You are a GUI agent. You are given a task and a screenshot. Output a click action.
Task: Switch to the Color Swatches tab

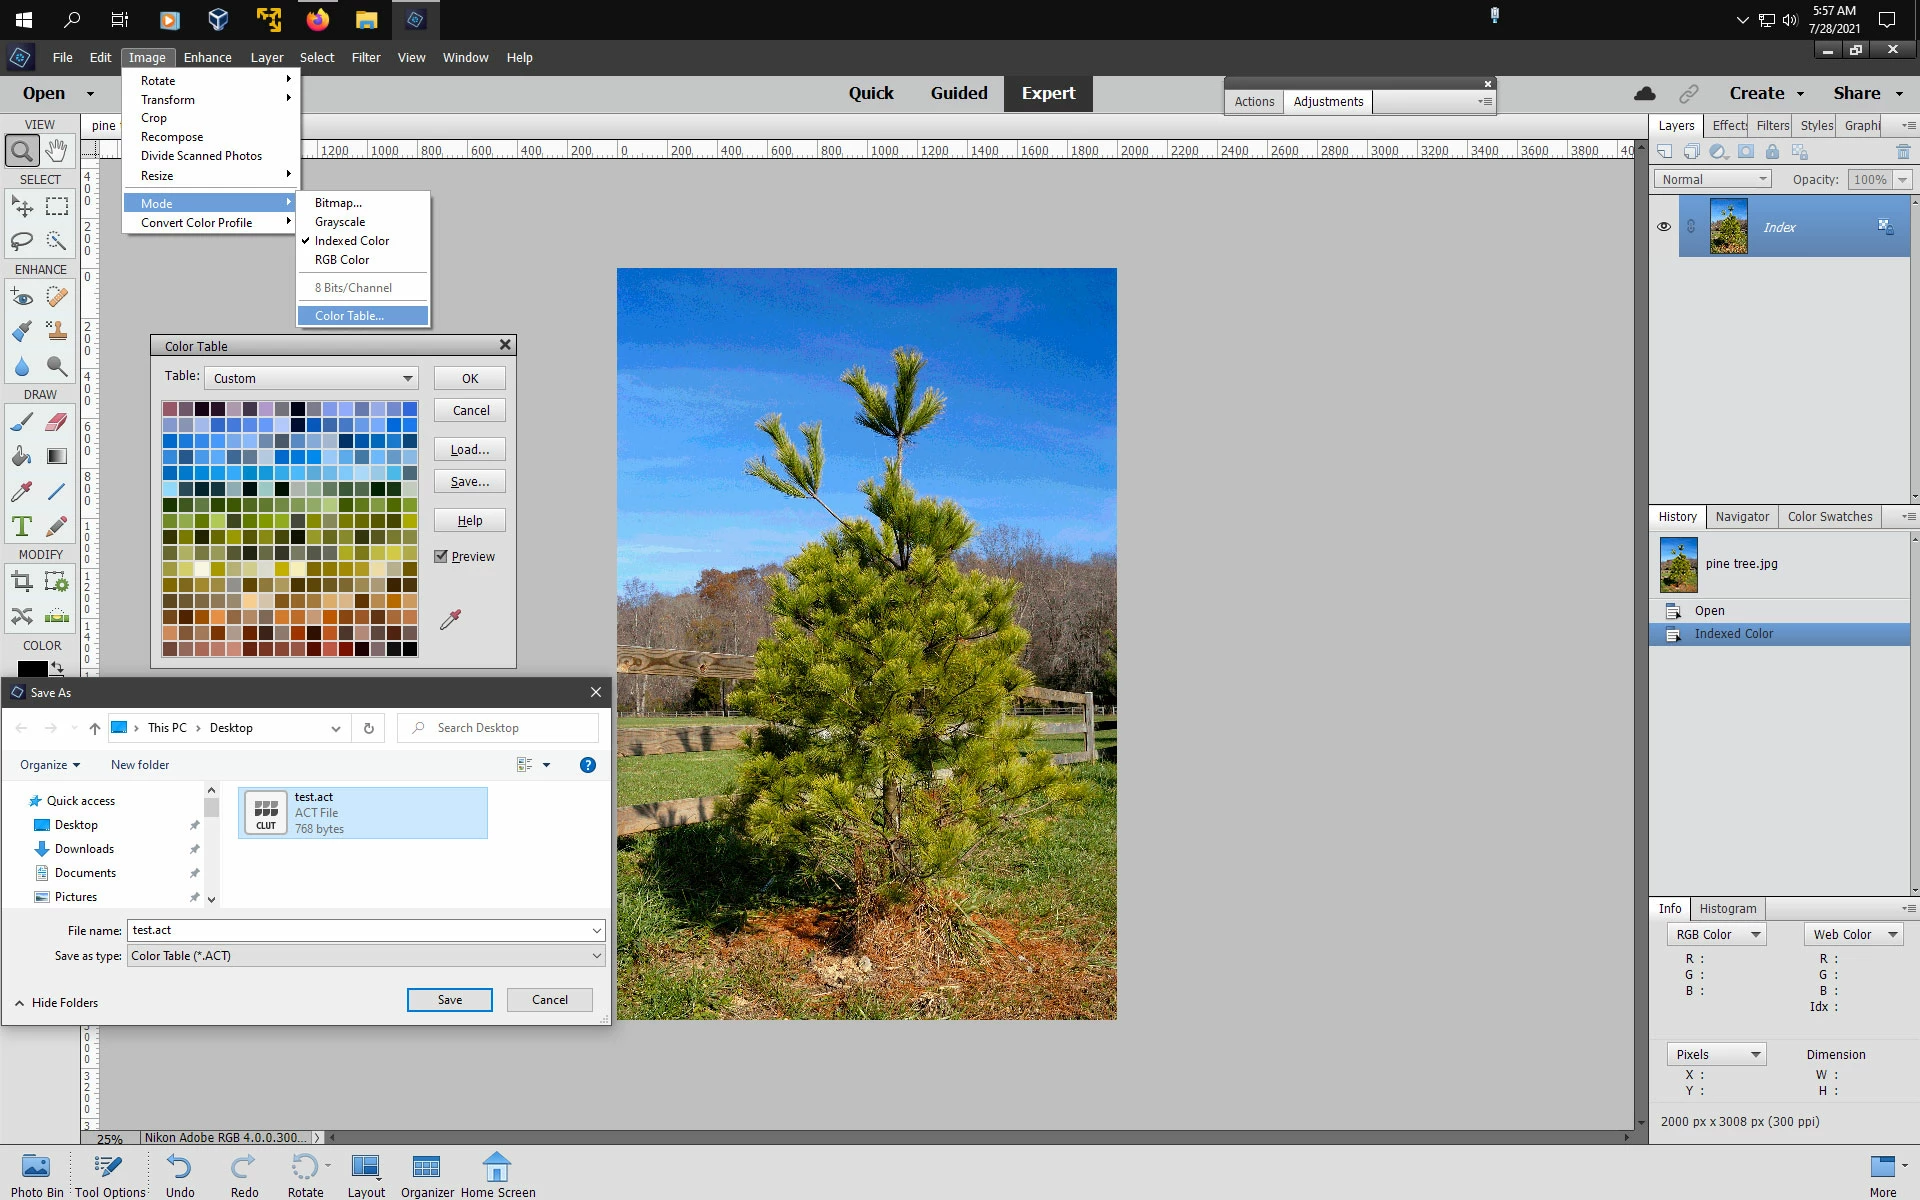click(1829, 517)
